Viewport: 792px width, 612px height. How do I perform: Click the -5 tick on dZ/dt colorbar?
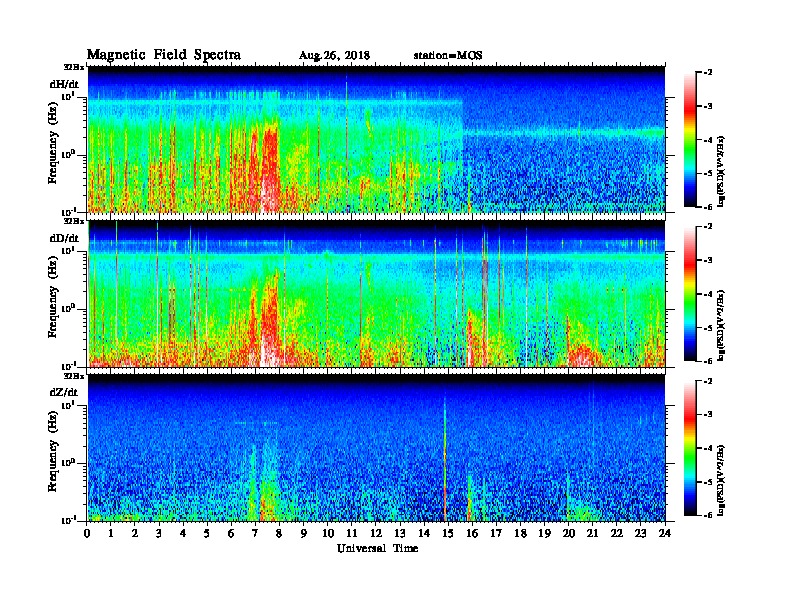(x=708, y=482)
